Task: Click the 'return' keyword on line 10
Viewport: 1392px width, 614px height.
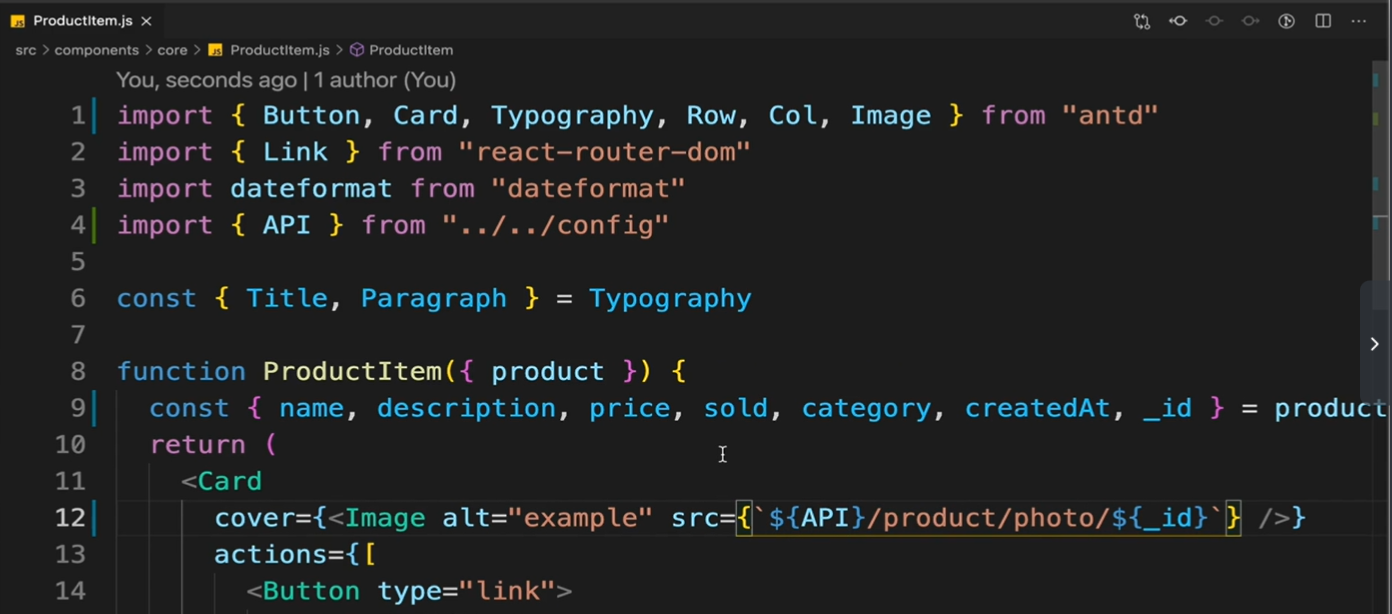Action: 198,445
